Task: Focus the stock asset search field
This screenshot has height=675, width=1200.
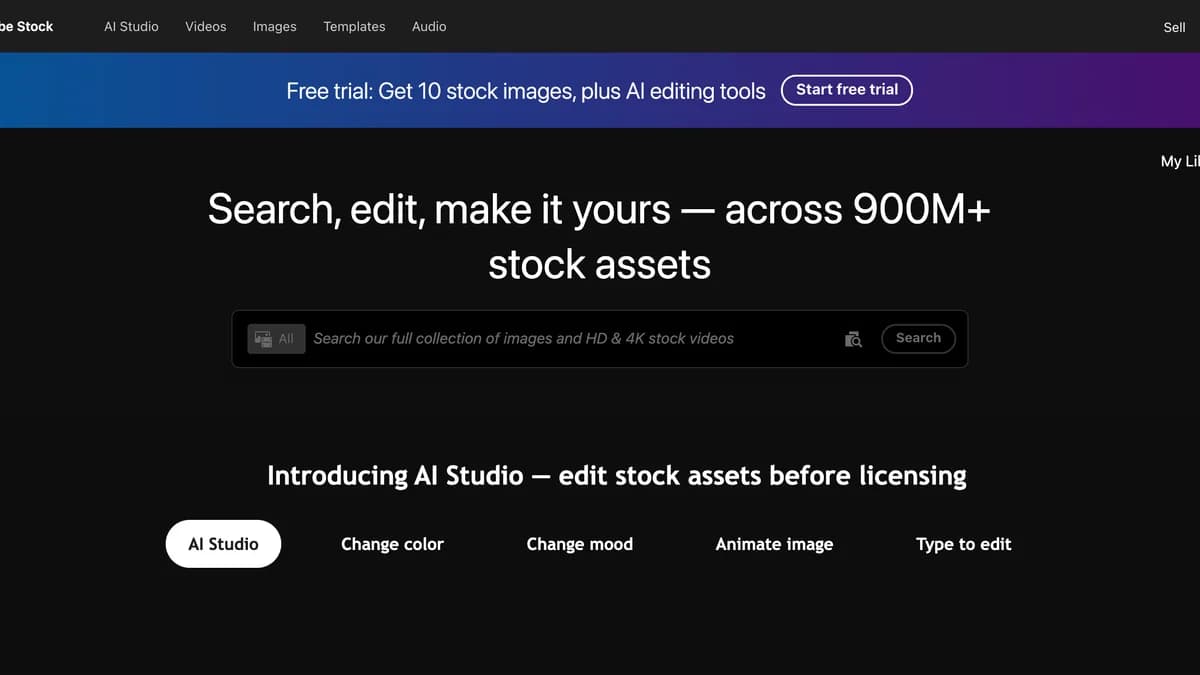Action: 574,339
